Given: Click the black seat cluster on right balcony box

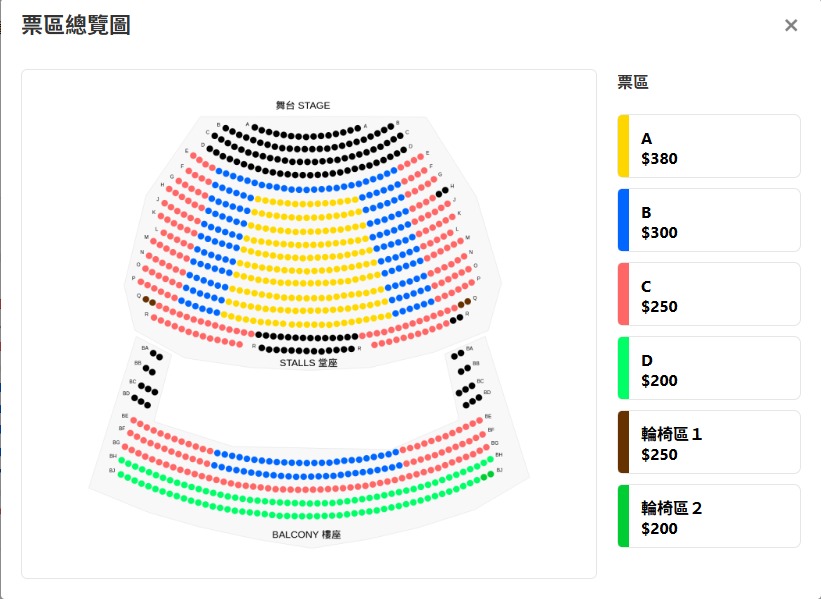Looking at the screenshot, I should [x=464, y=379].
